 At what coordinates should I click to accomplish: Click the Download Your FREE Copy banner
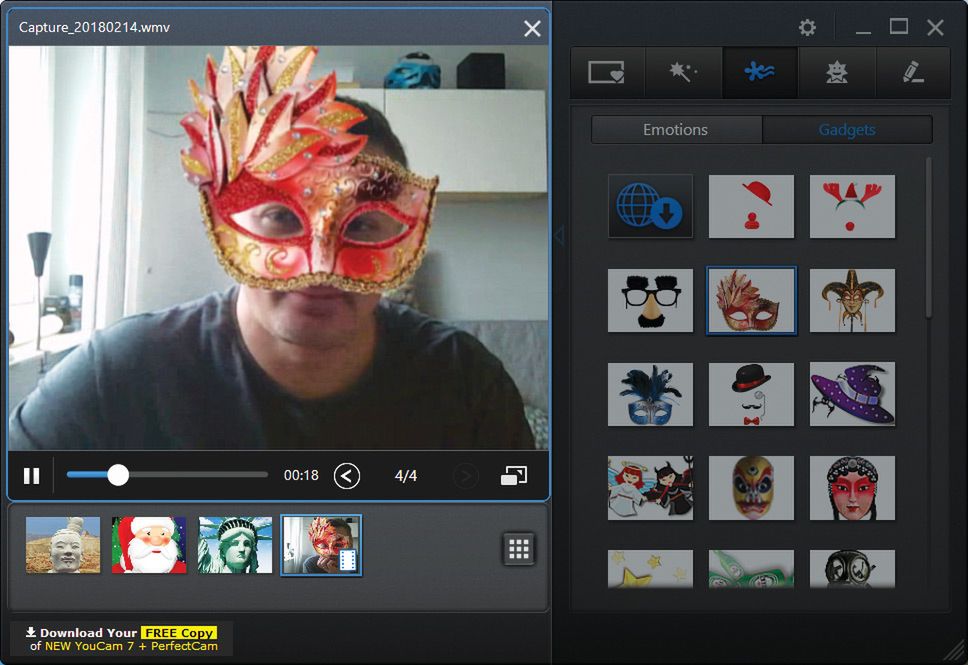point(122,639)
